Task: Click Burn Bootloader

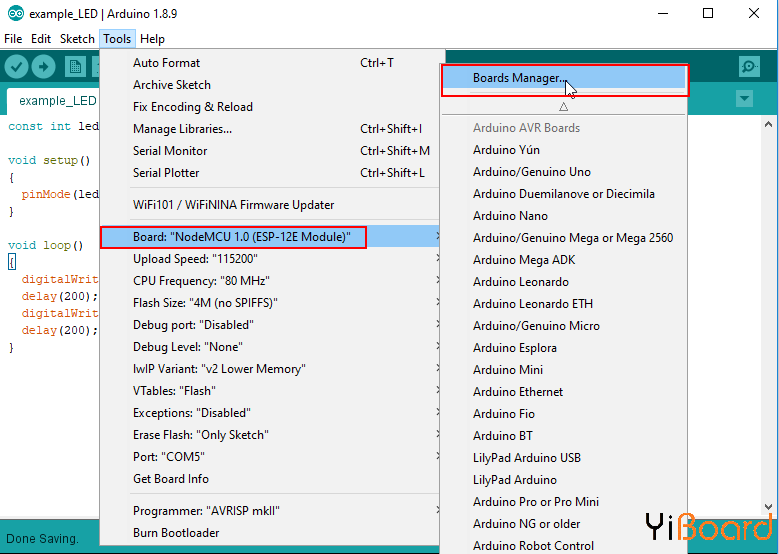Action: pos(270,533)
